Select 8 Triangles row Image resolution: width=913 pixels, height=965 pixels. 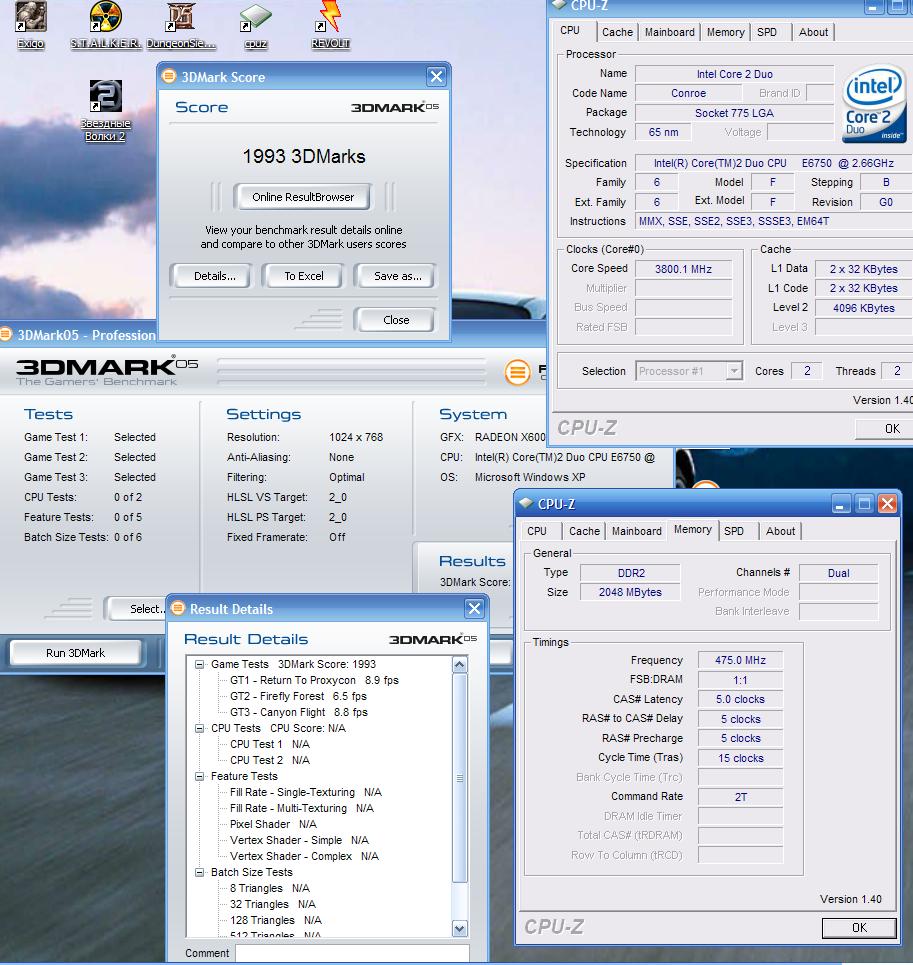click(x=269, y=888)
